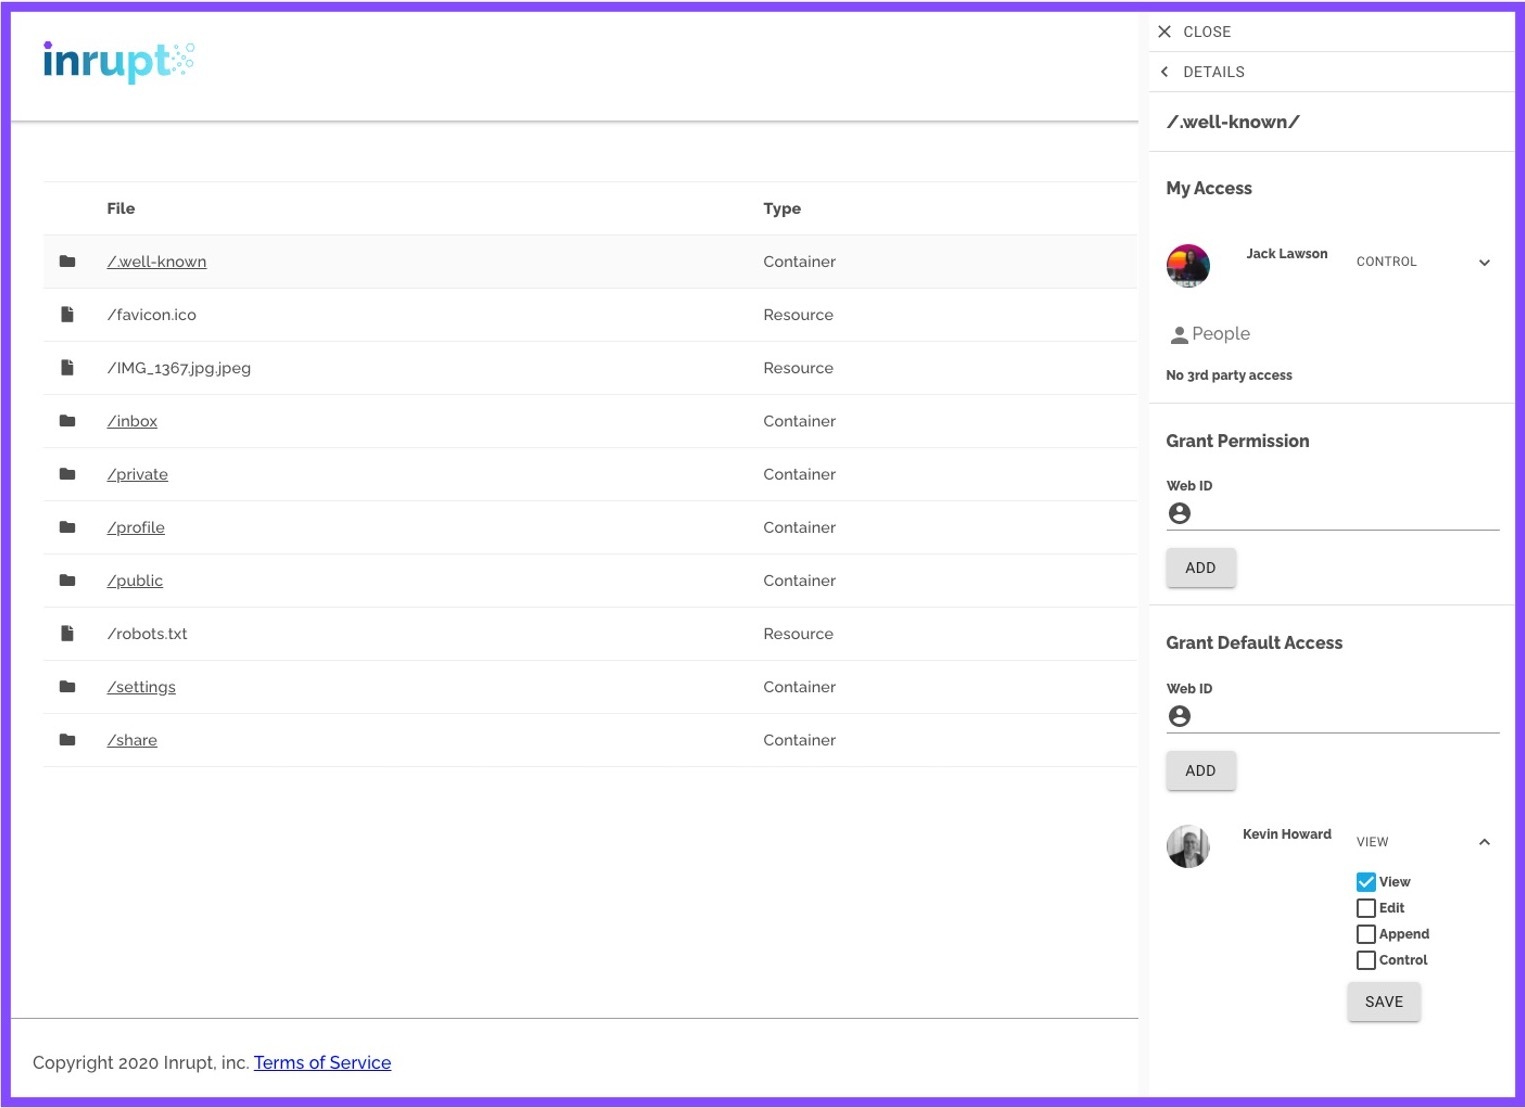Click Kevin Howard's profile avatar
The width and height of the screenshot is (1525, 1108).
coord(1188,846)
